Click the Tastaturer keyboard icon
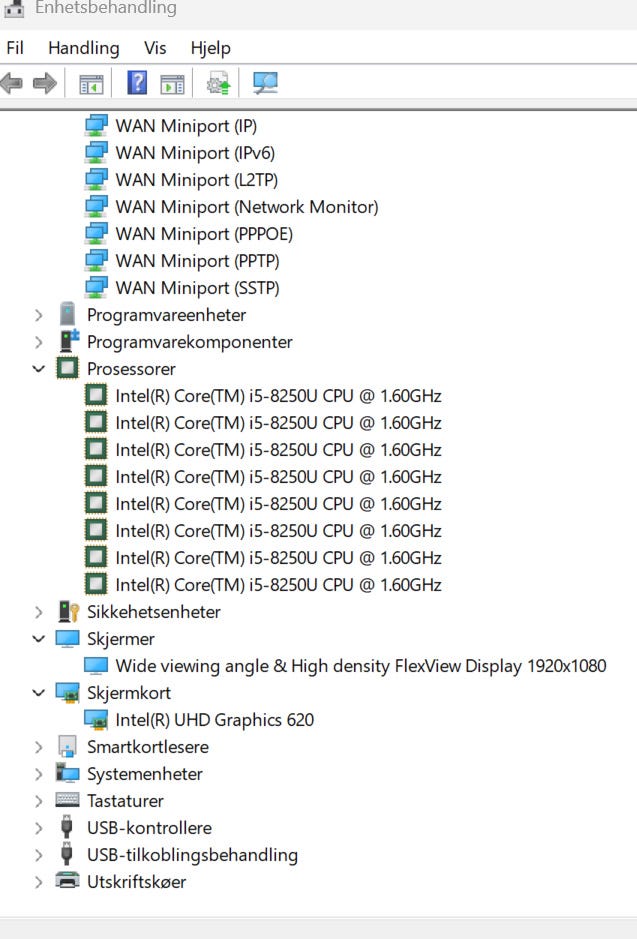 tap(67, 800)
